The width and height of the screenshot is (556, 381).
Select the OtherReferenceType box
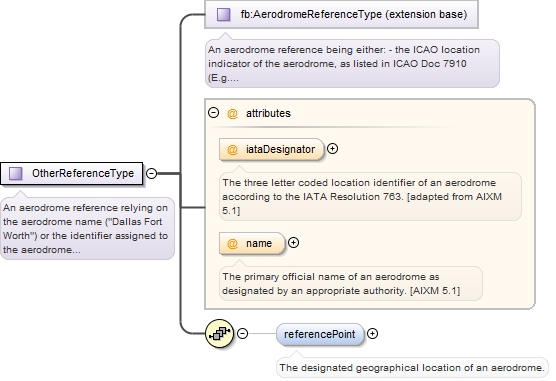click(x=72, y=173)
